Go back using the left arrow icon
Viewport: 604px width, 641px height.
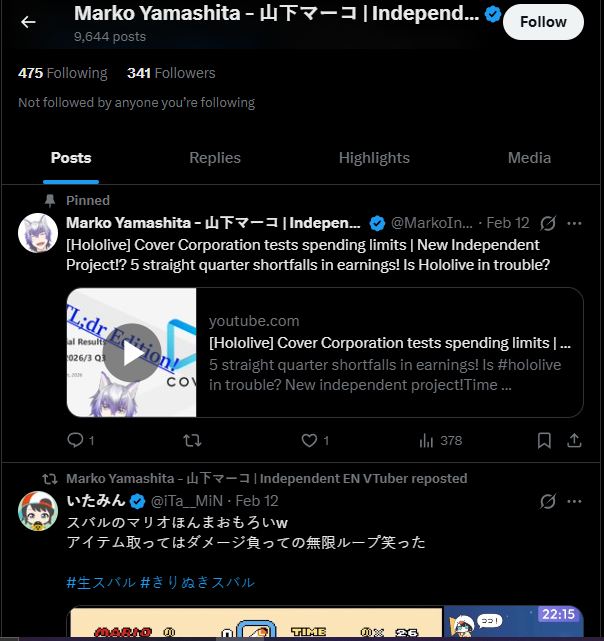point(28,22)
